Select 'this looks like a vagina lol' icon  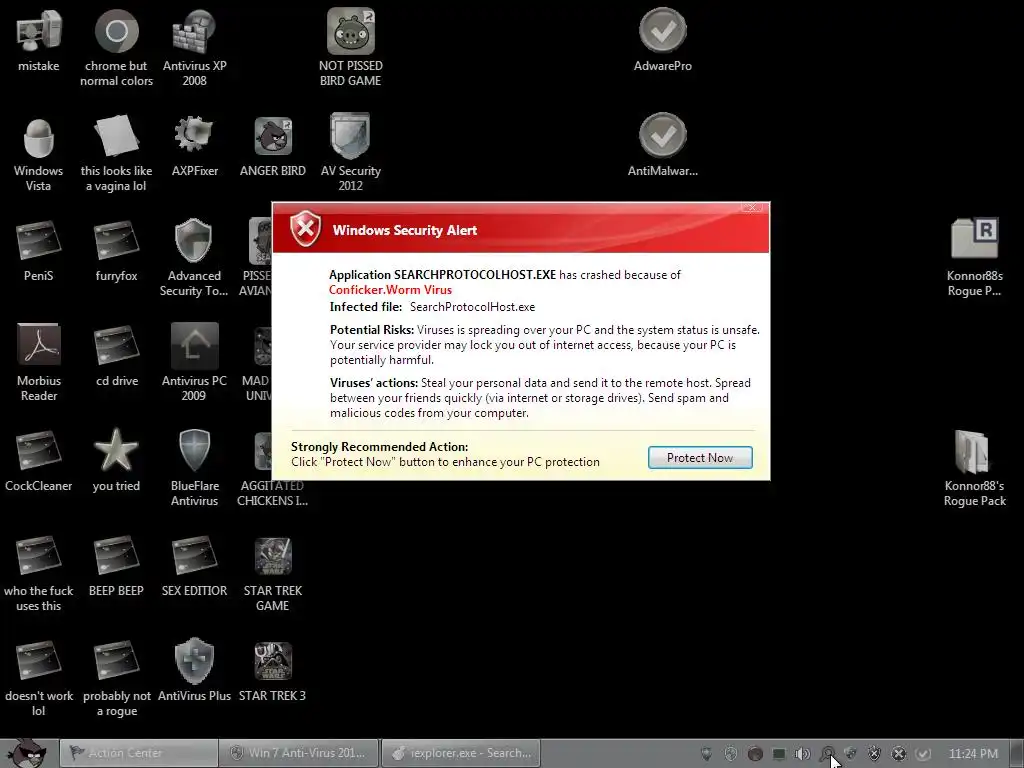pyautogui.click(x=116, y=153)
